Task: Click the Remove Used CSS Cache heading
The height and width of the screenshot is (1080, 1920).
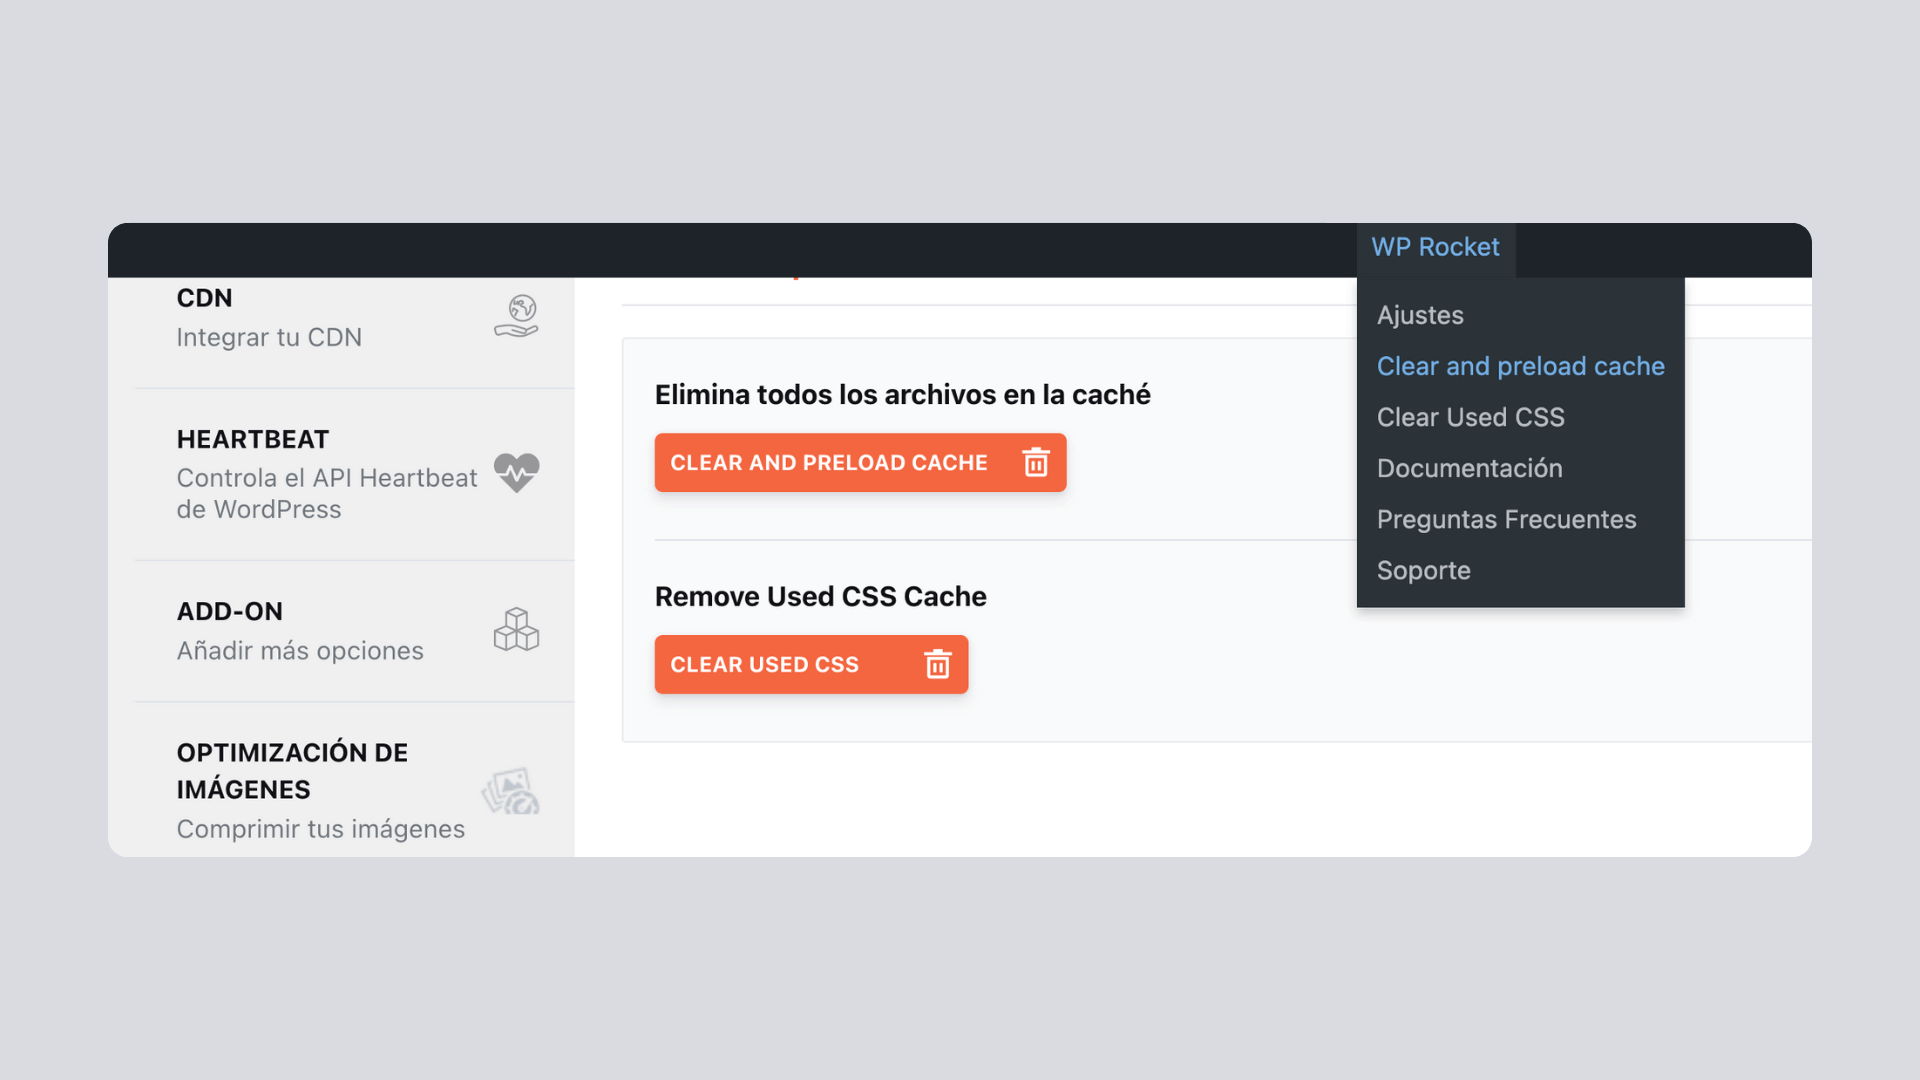Action: [x=820, y=596]
